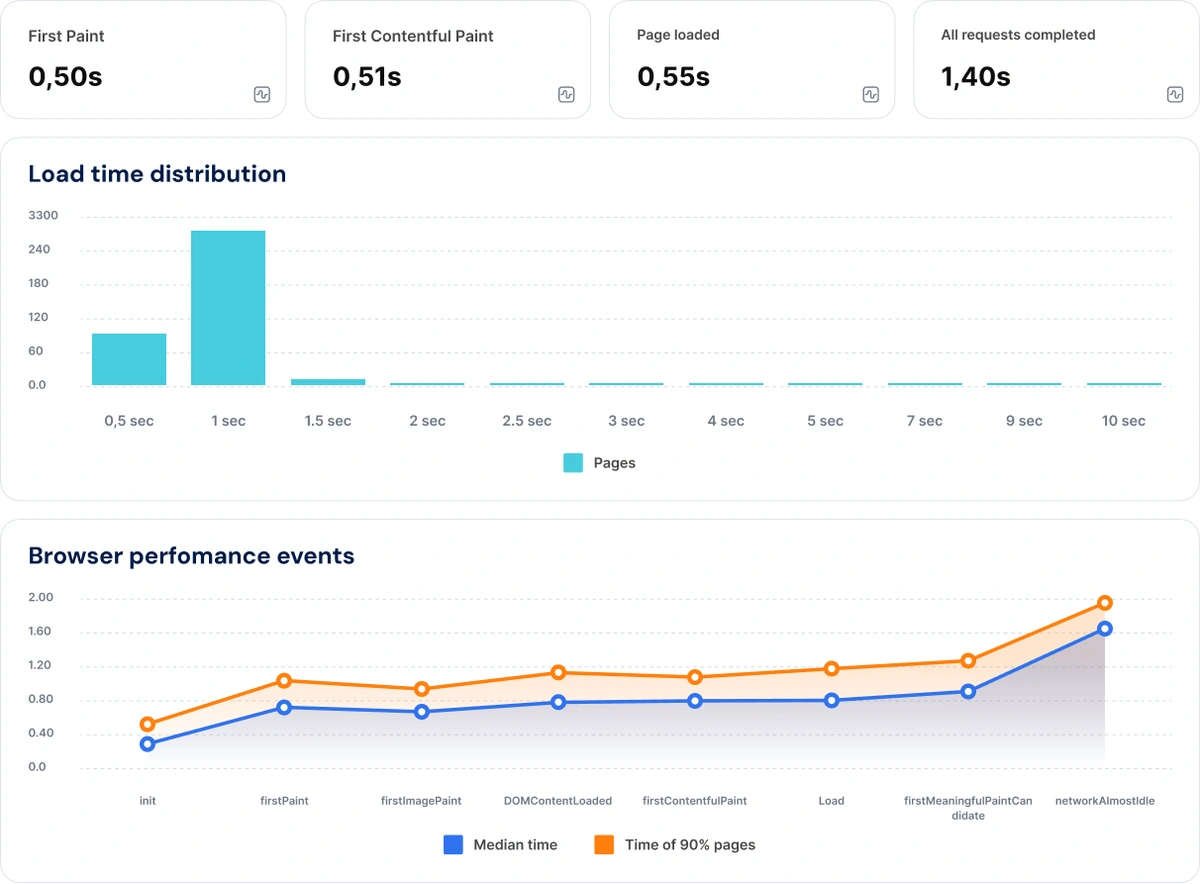Screen dimensions: 1200x884
Task: Click the blue Median time legend square
Action: click(x=455, y=845)
